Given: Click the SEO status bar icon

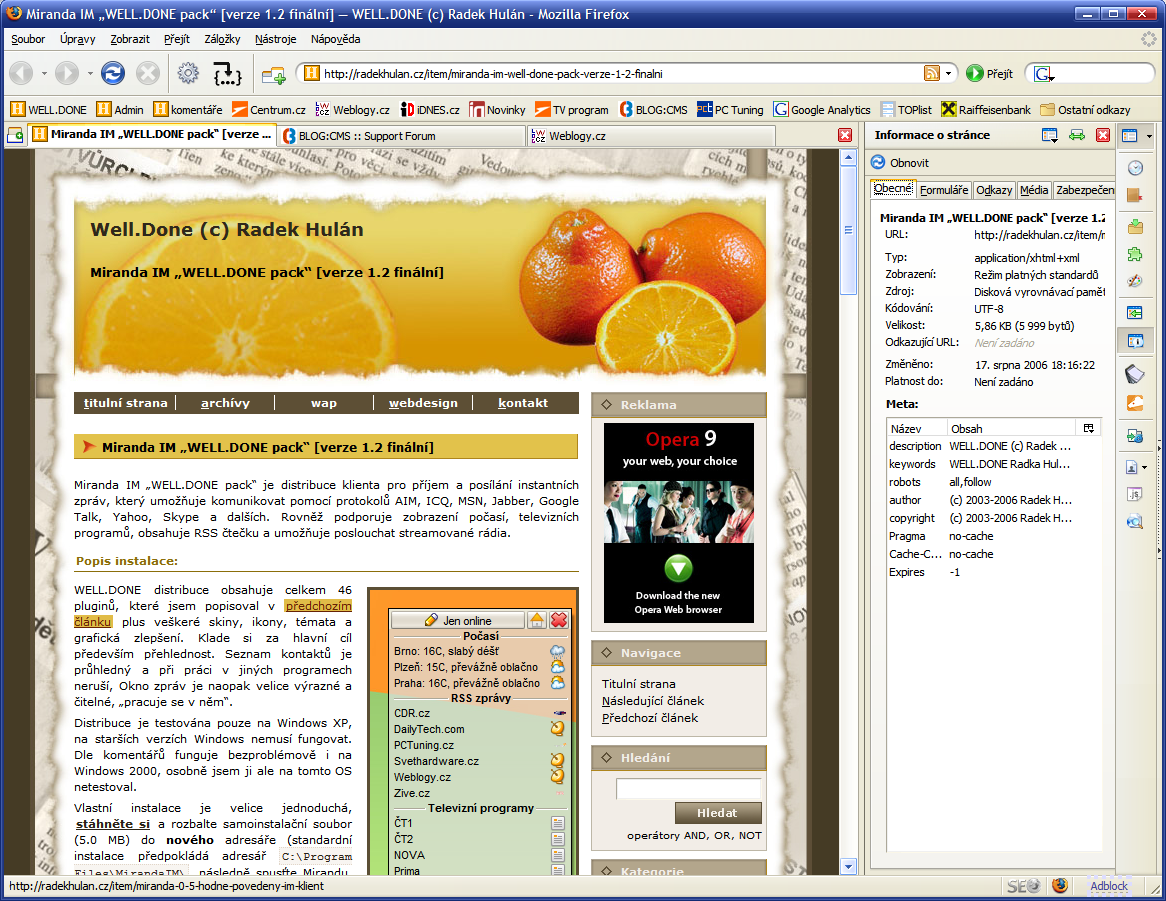Looking at the screenshot, I should click(1023, 886).
